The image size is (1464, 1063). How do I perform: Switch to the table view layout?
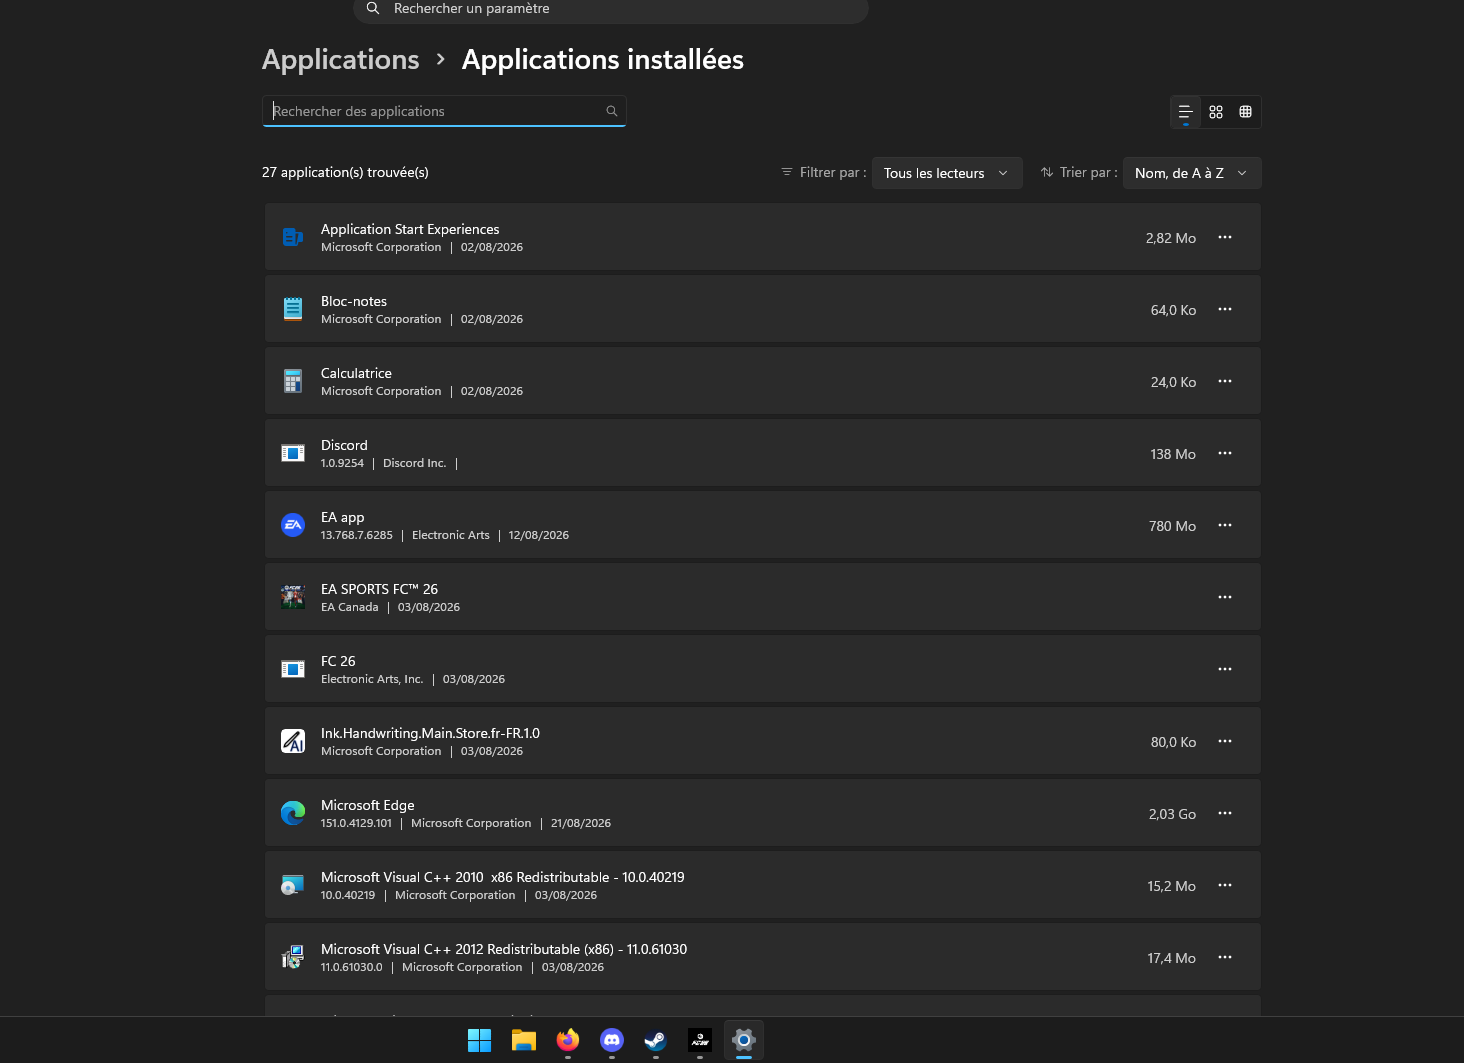coord(1246,112)
